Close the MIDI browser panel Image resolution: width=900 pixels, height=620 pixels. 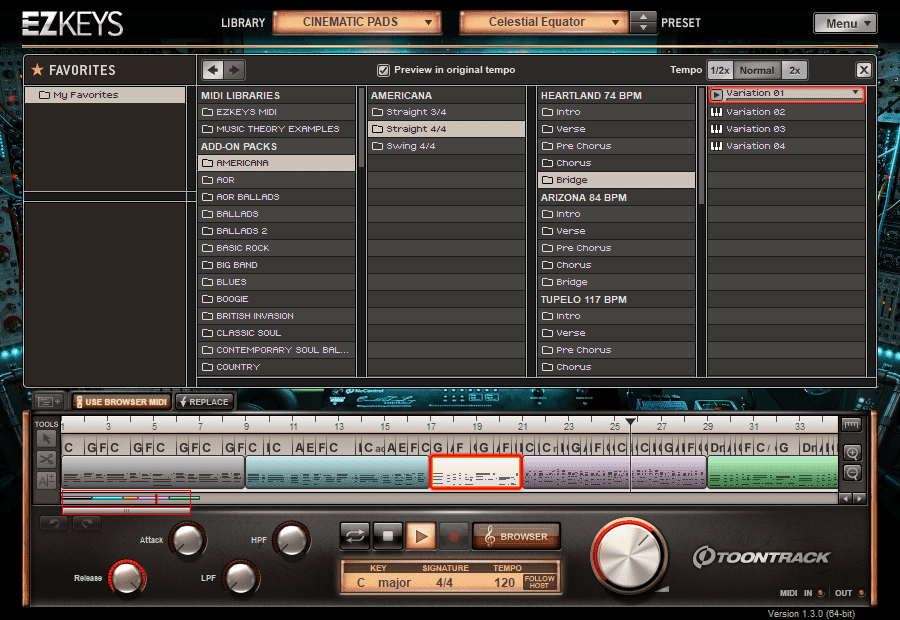[863, 70]
